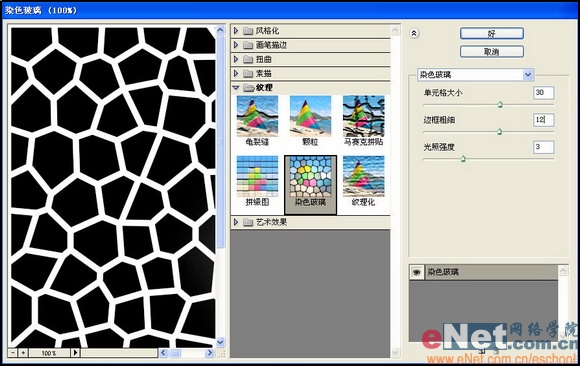Open the zoom percentage popup arrow

coord(75,353)
